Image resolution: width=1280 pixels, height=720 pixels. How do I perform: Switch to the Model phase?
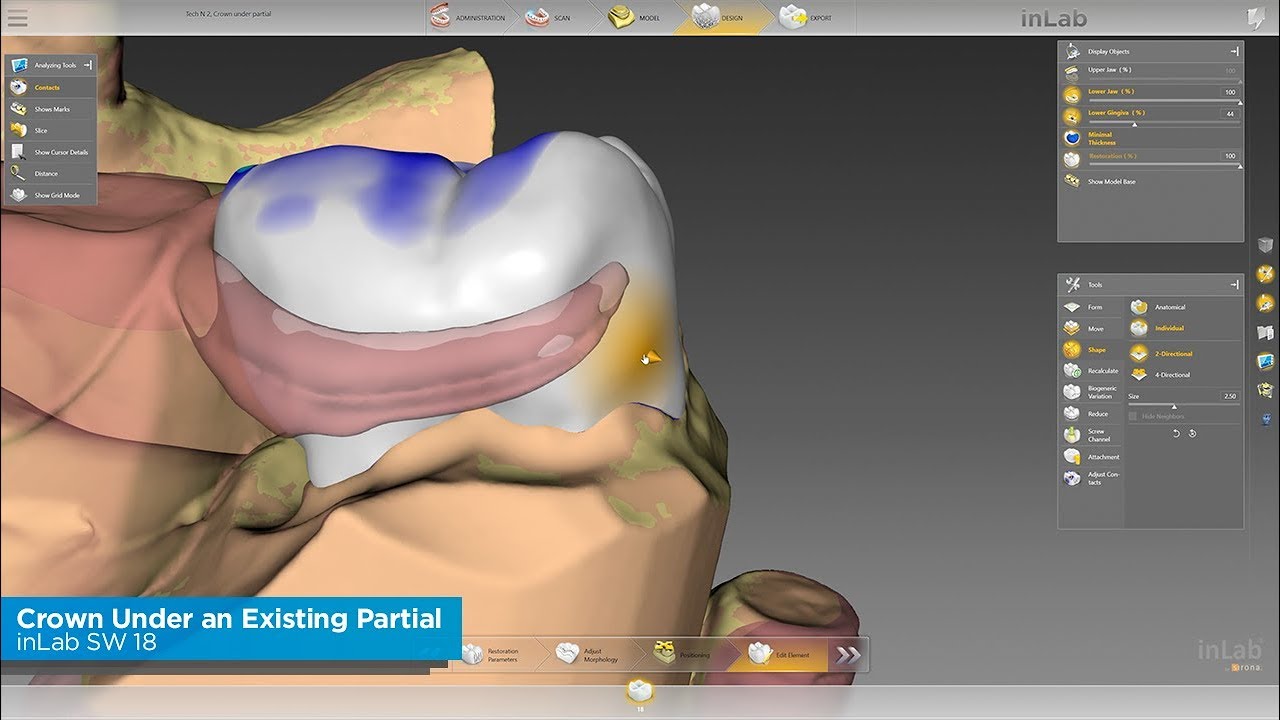point(634,18)
